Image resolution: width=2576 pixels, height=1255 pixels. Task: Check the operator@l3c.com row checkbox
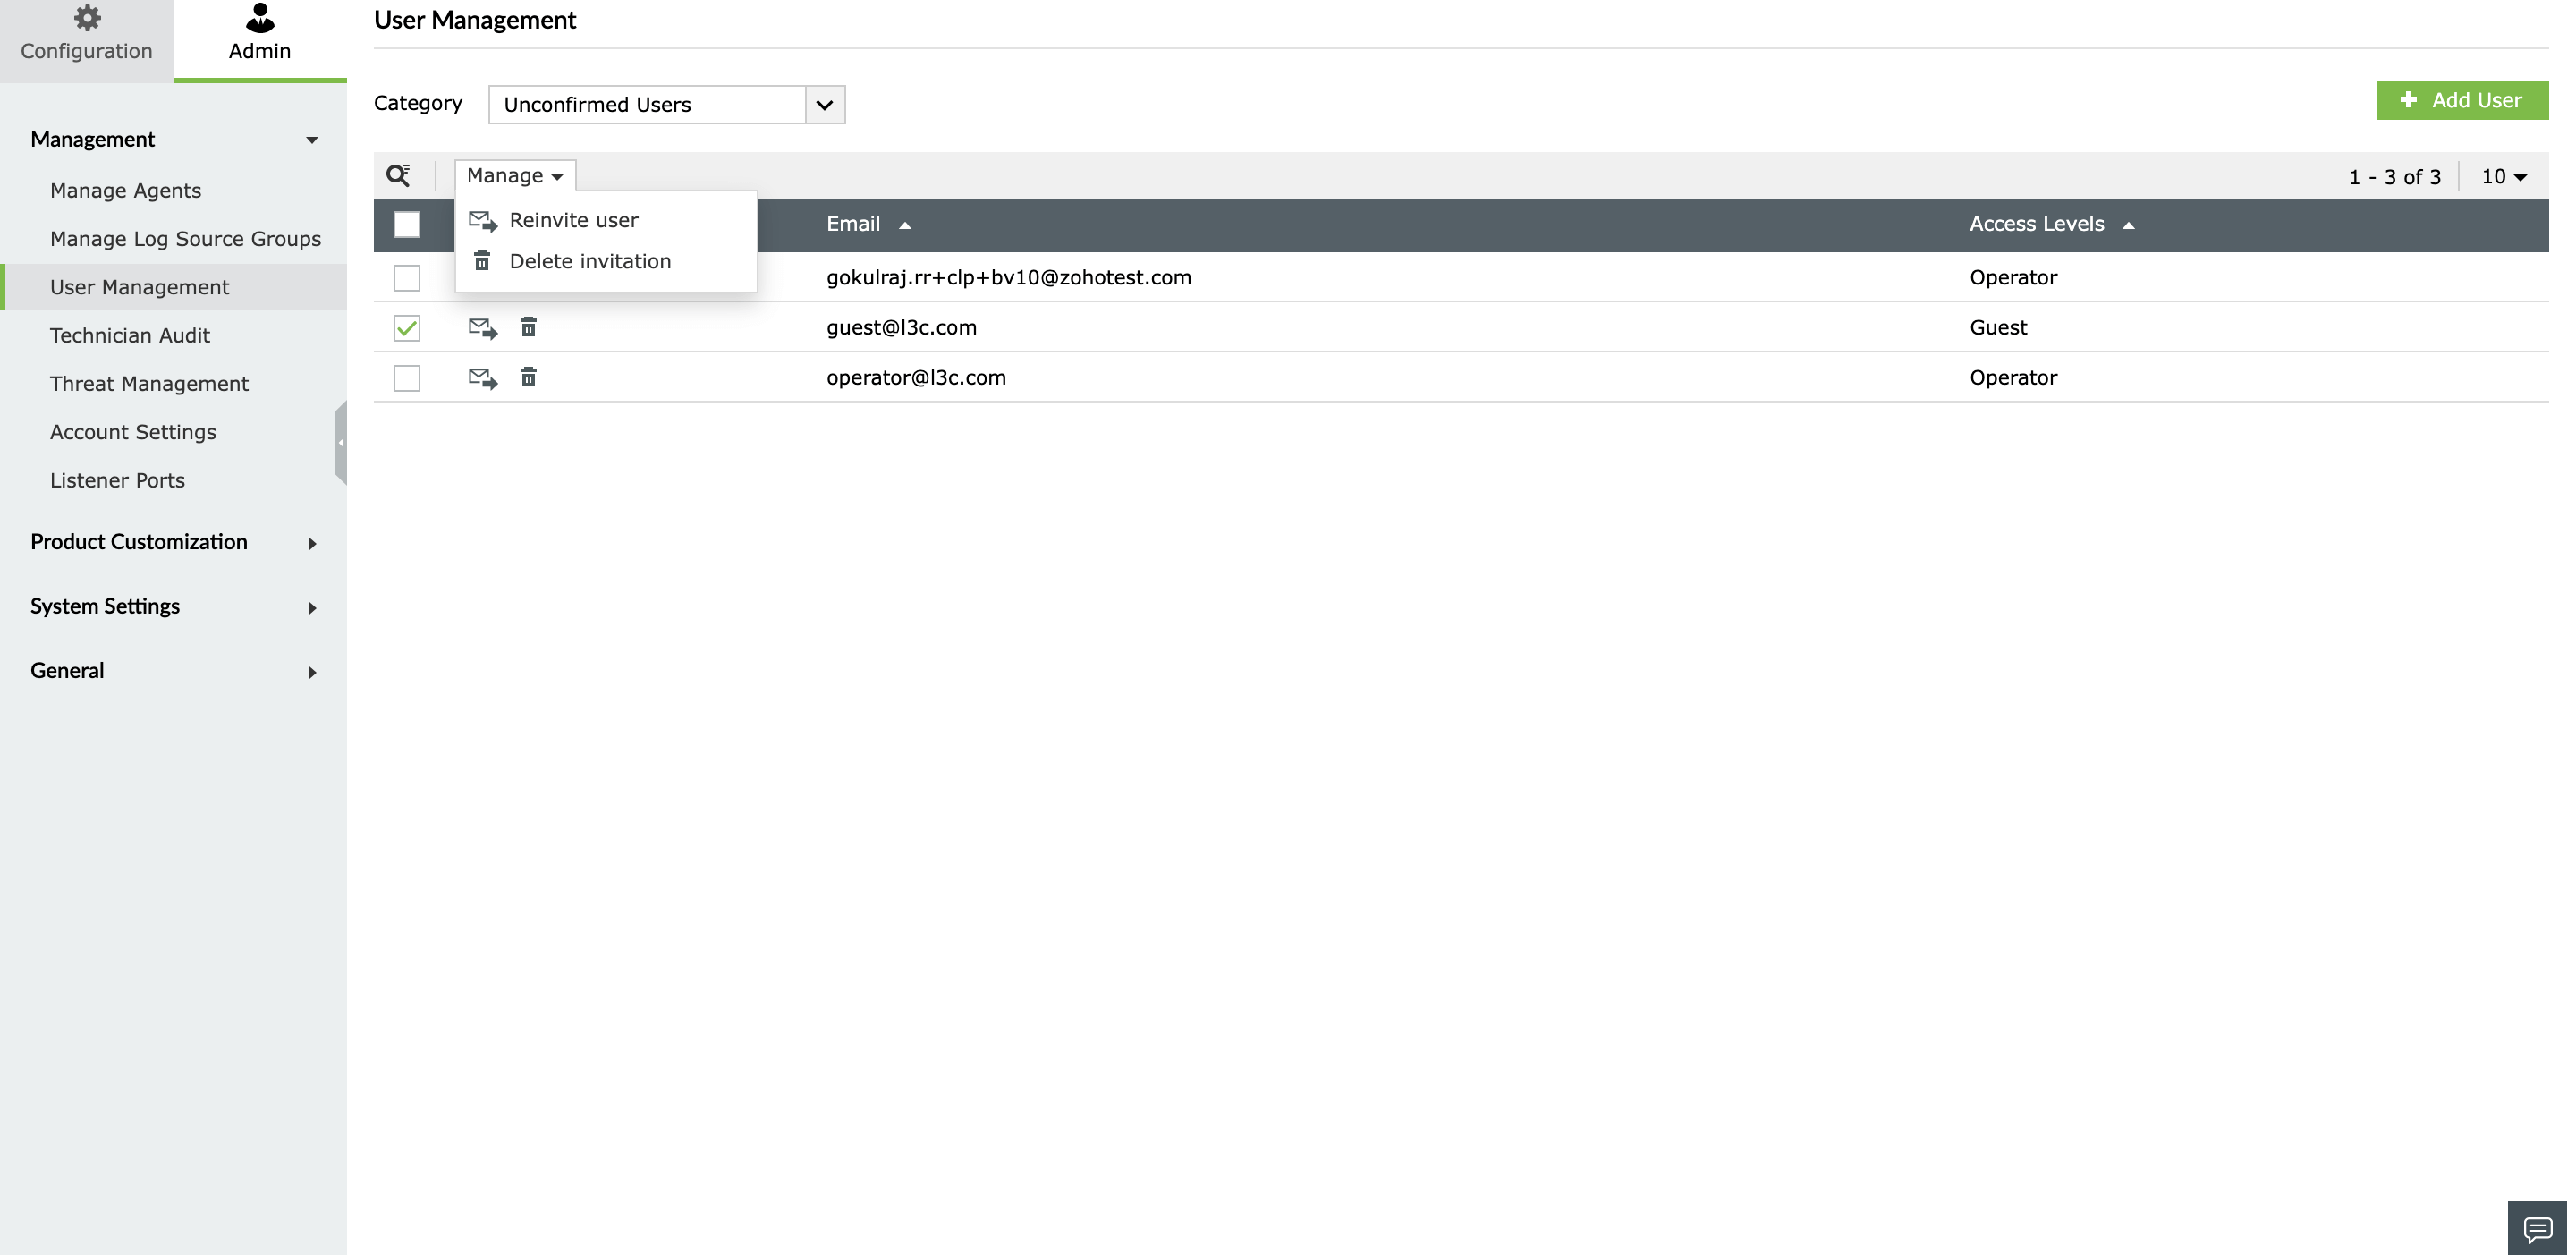[x=407, y=378]
